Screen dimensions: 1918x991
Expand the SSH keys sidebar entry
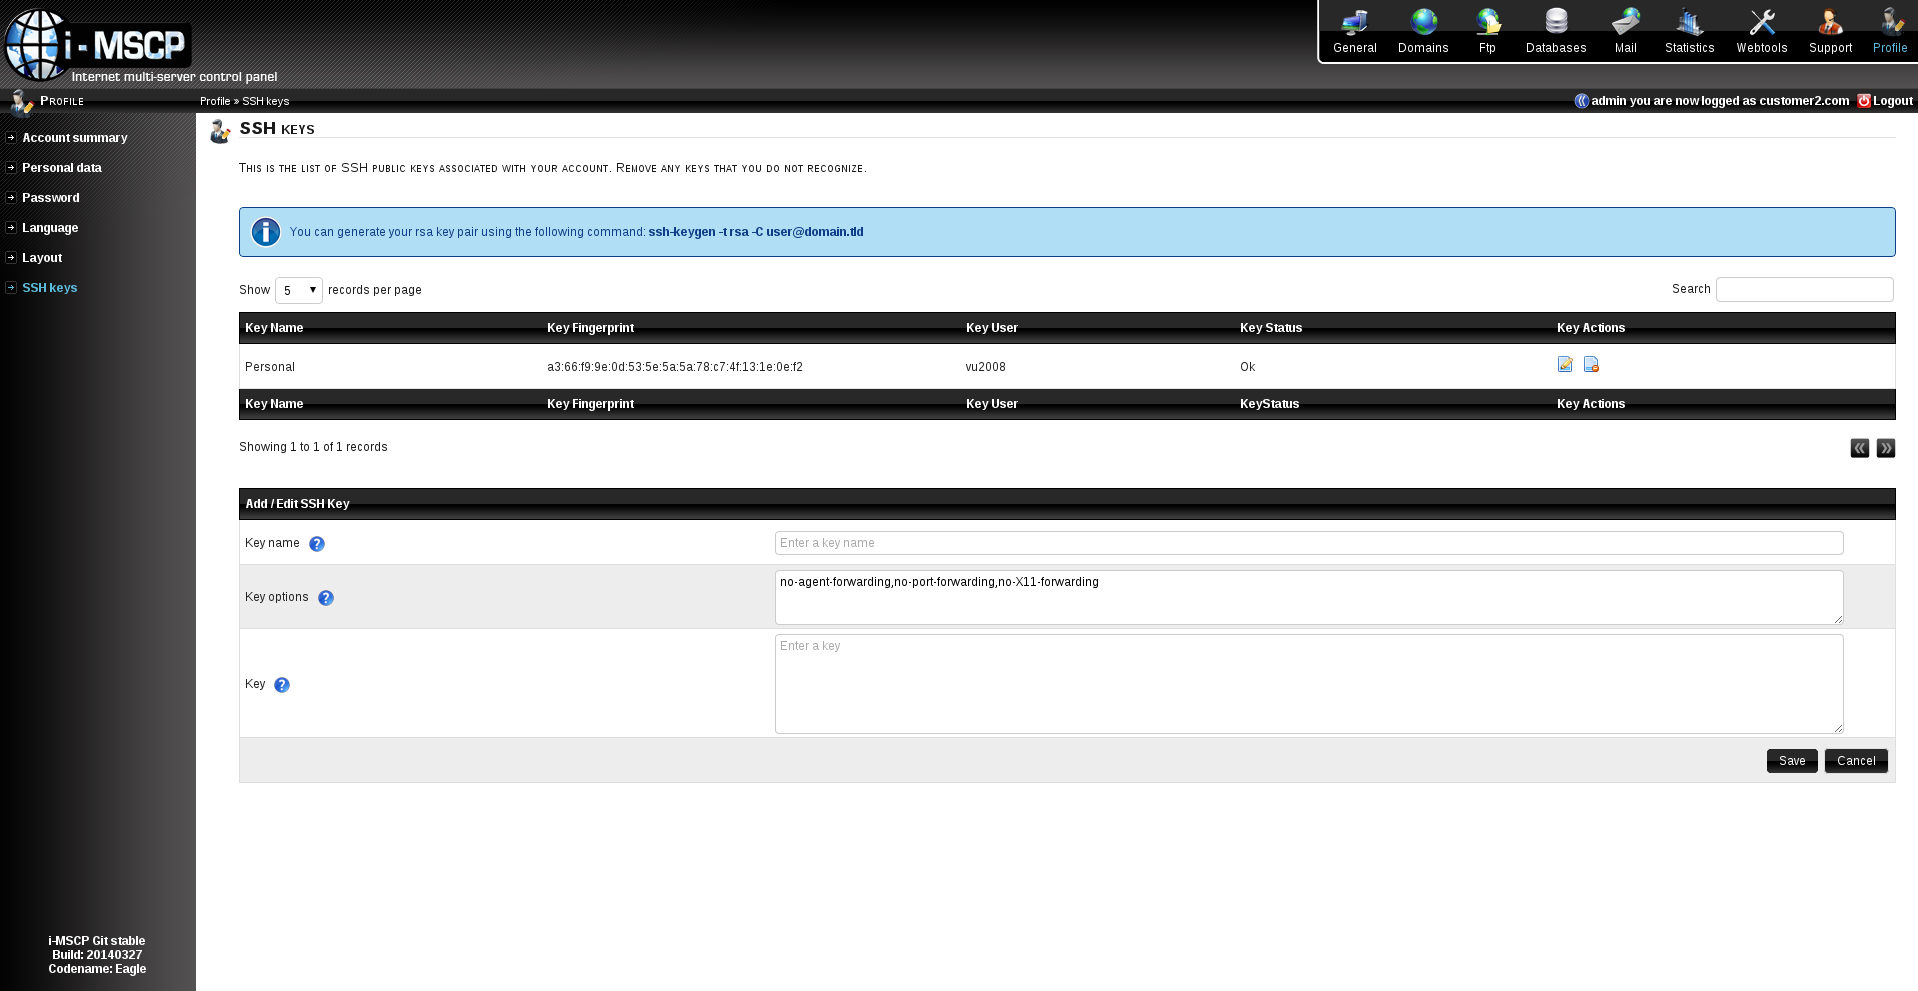(49, 288)
